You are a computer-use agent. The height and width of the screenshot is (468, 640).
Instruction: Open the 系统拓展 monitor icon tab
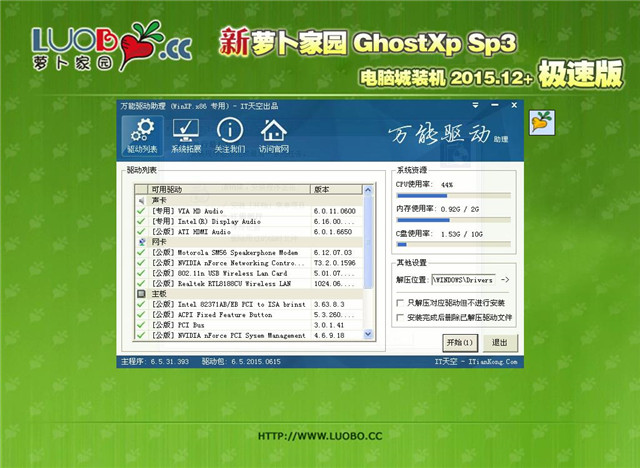[x=186, y=135]
